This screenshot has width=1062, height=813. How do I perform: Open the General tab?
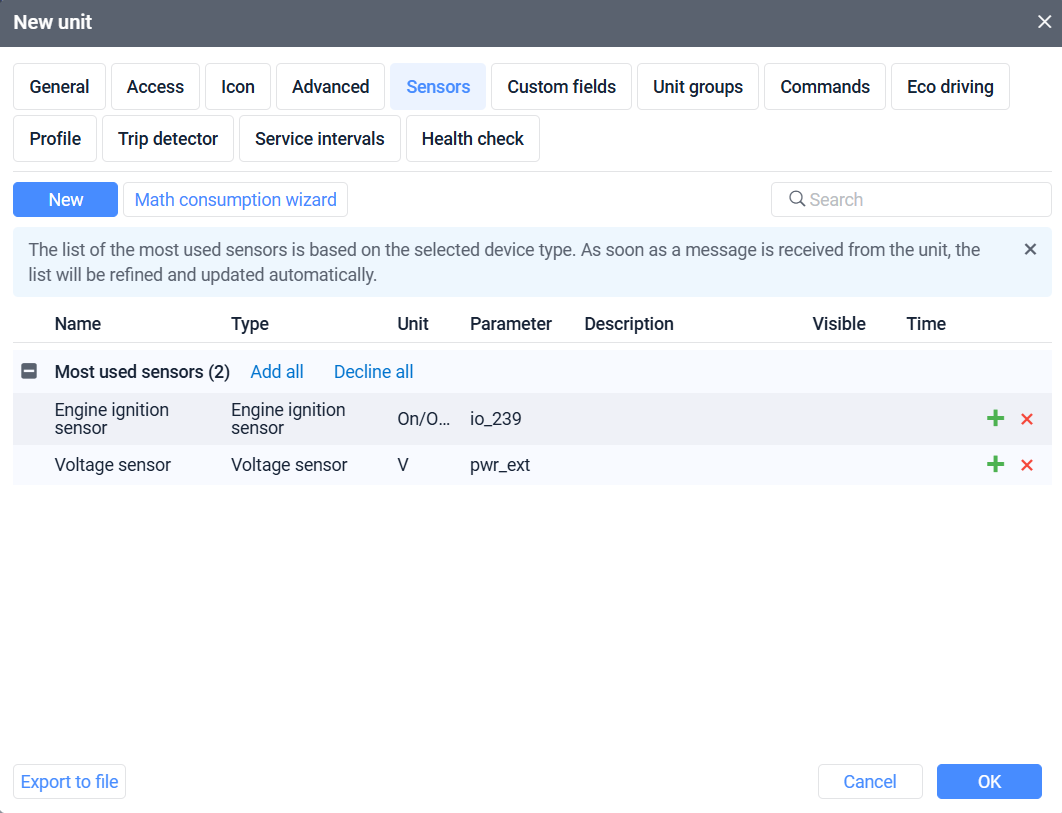(59, 87)
